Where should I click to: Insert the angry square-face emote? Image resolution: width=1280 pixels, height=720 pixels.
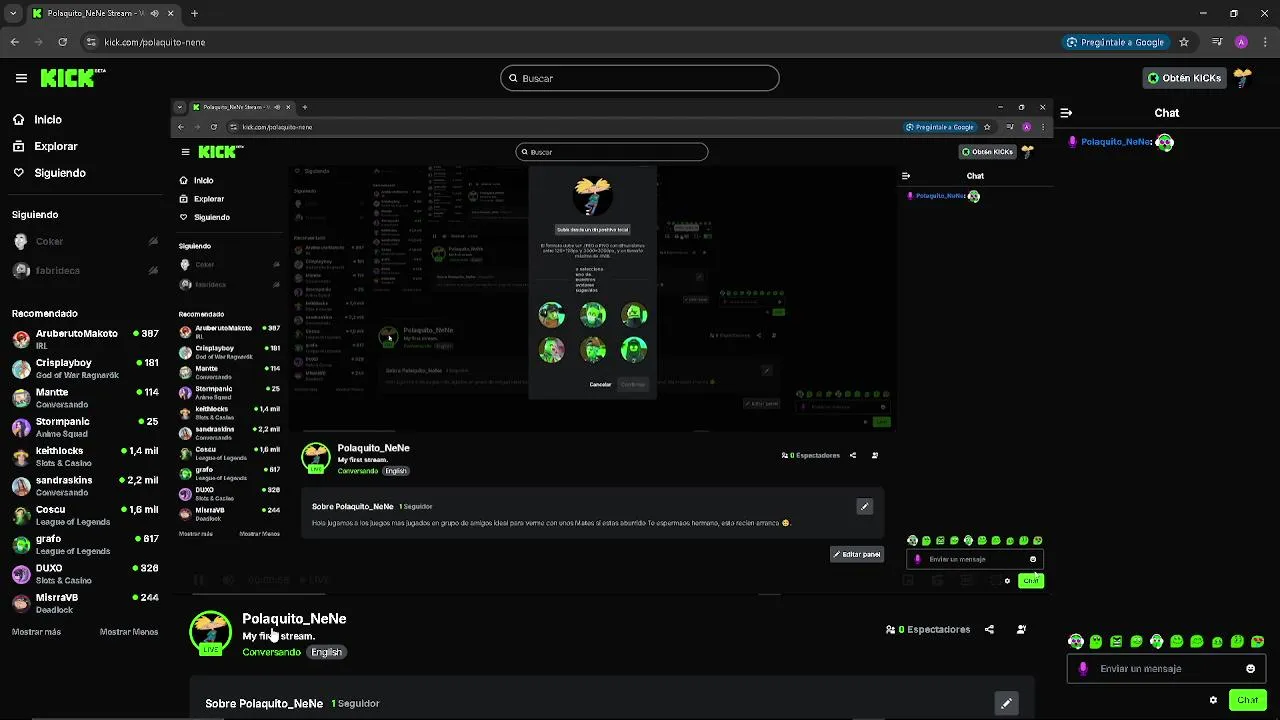coord(1116,642)
